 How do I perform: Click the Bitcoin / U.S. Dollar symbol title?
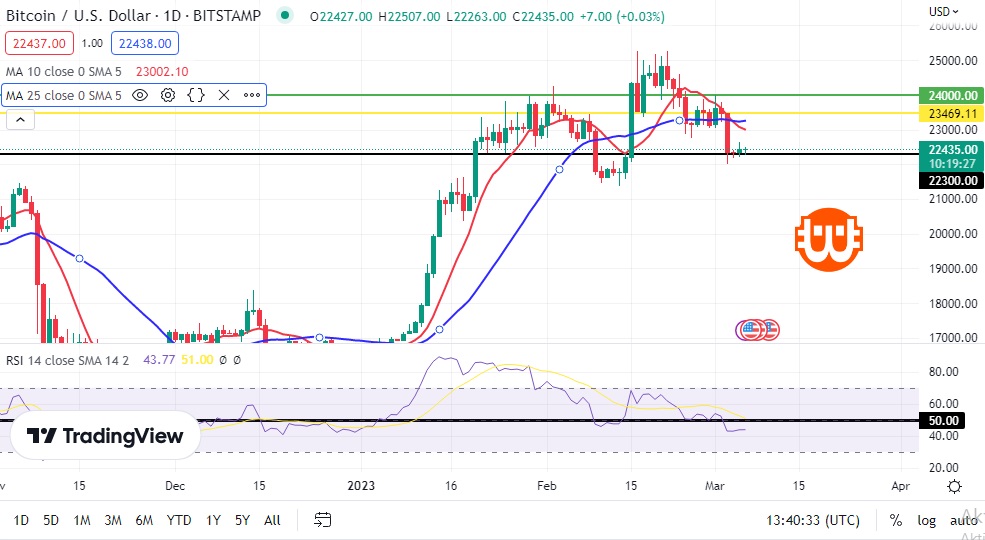coord(133,16)
